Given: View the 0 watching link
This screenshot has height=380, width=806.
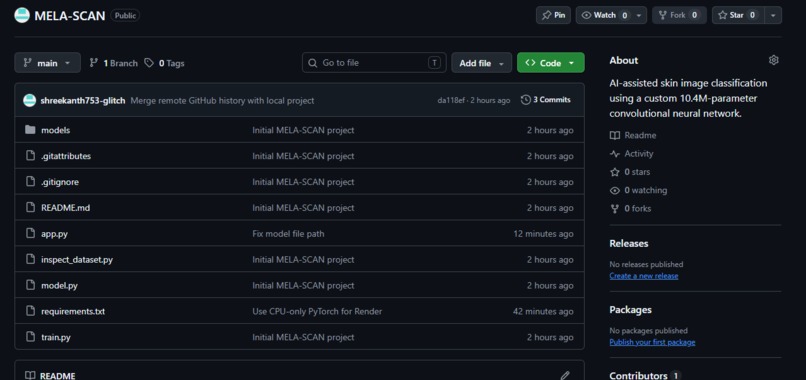Looking at the screenshot, I should (x=638, y=190).
